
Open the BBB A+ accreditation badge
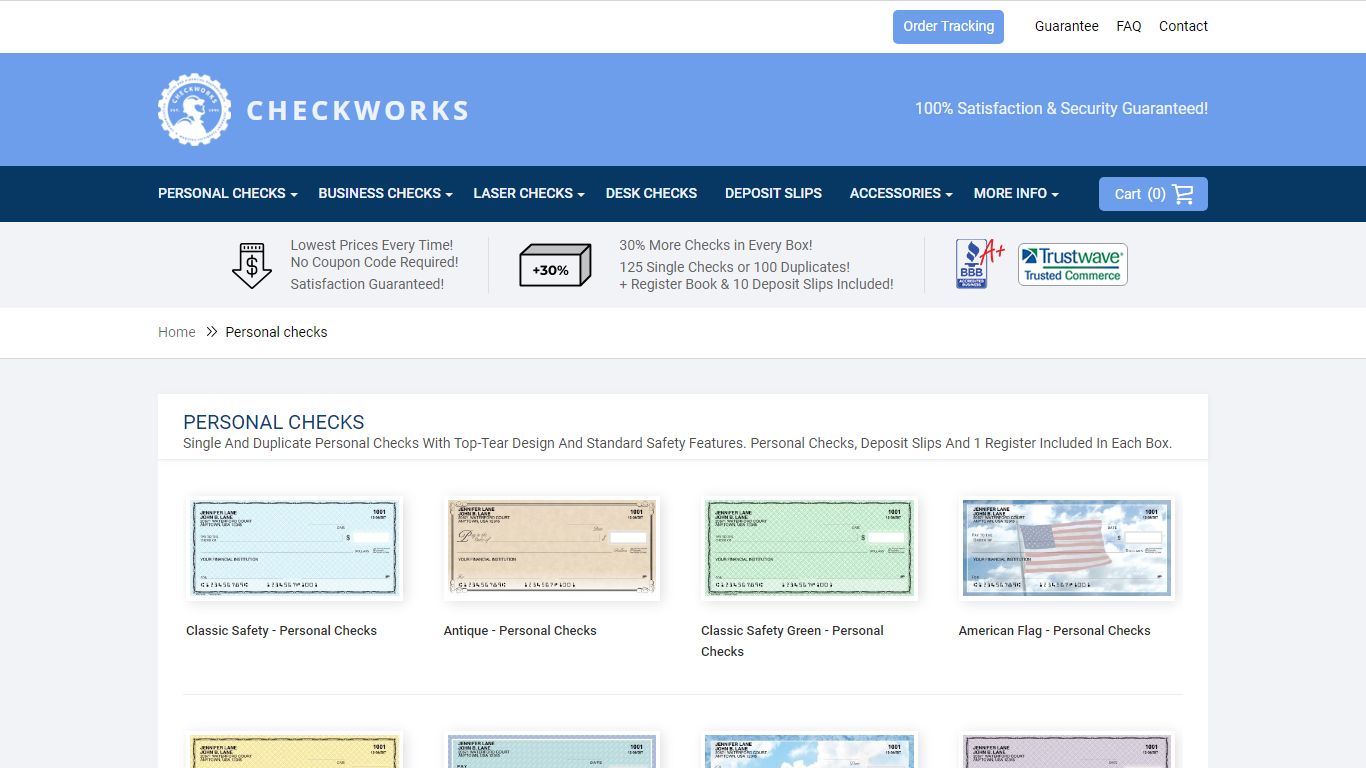click(980, 264)
